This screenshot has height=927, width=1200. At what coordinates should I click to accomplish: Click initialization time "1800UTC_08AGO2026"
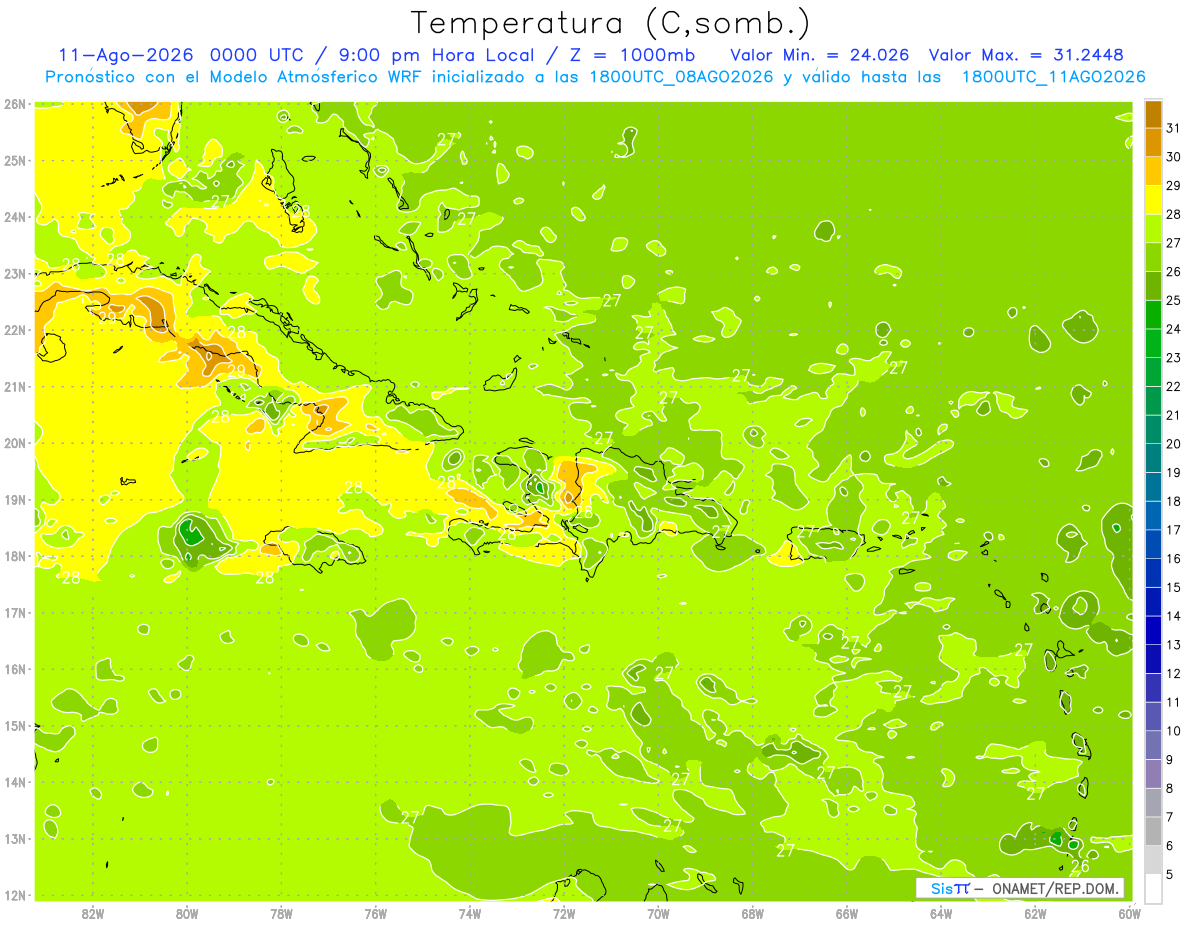click(680, 77)
